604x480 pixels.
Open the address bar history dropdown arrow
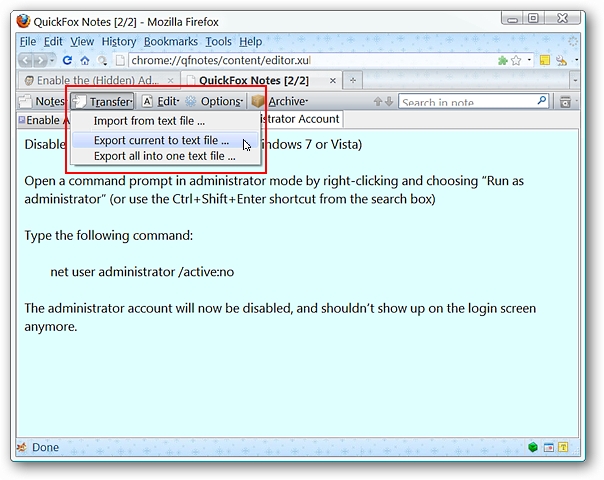click(529, 60)
